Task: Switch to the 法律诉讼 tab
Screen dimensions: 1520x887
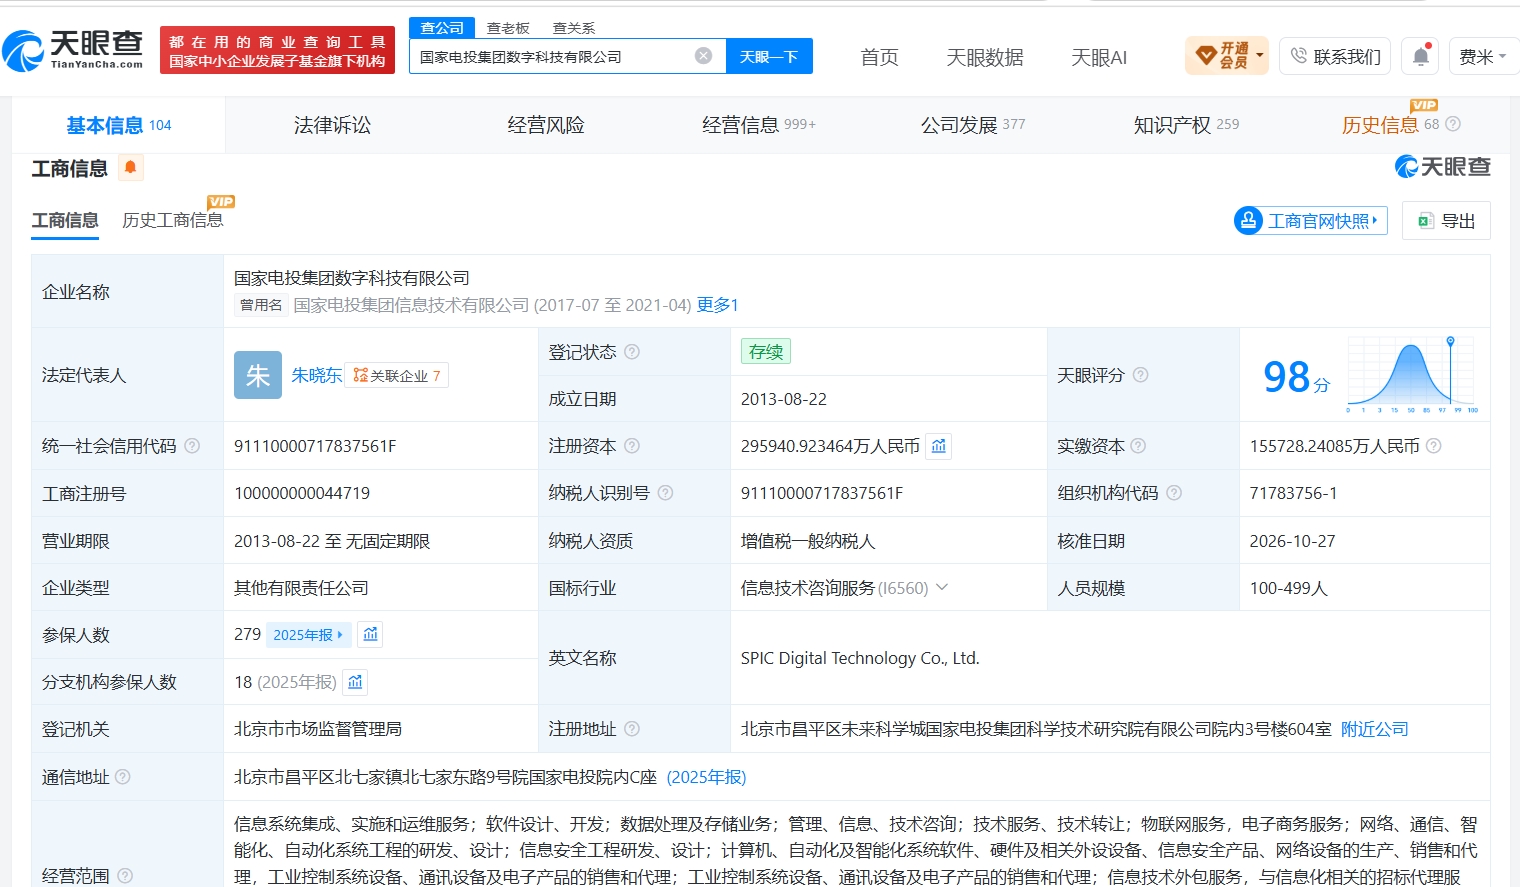Action: click(332, 125)
